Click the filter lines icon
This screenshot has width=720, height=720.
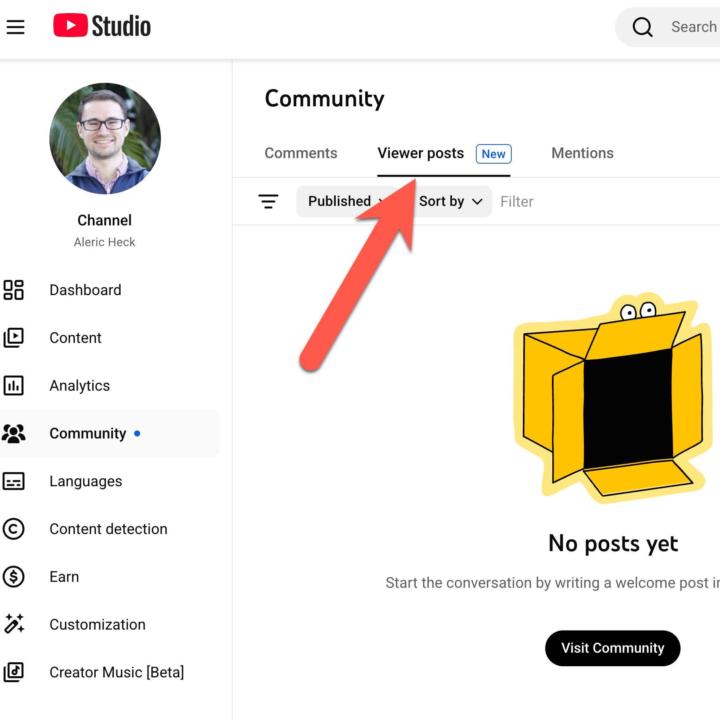click(268, 202)
